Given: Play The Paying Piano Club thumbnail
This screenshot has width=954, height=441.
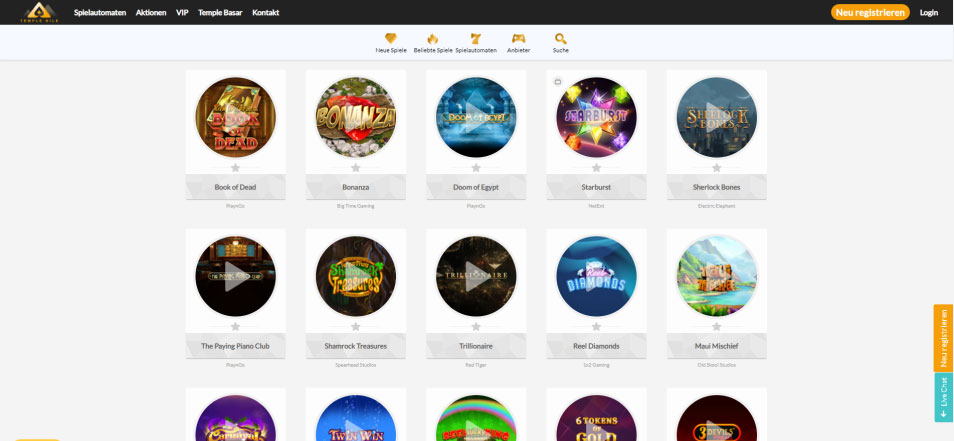Looking at the screenshot, I should pos(235,276).
